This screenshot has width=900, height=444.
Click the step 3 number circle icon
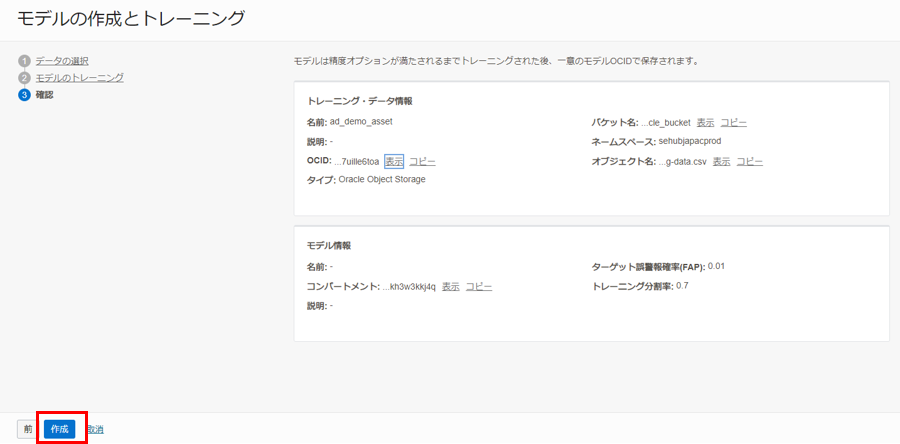(x=23, y=95)
